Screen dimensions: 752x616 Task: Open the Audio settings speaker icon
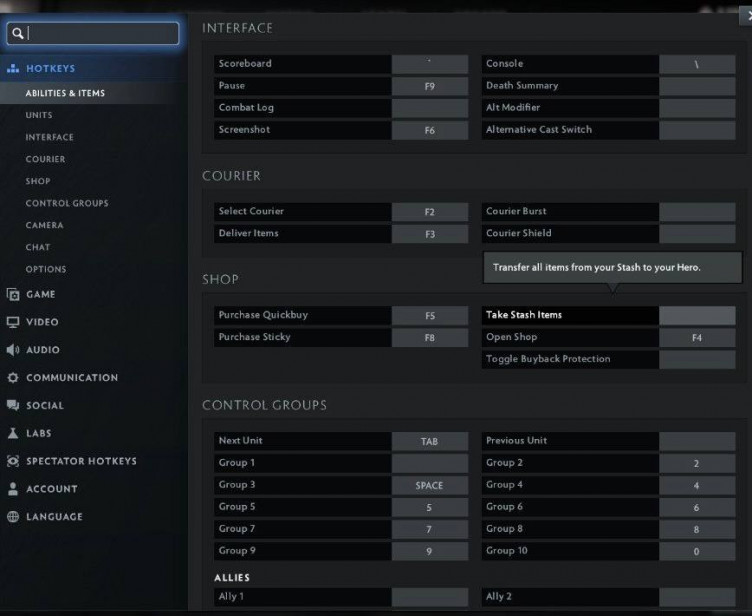[x=13, y=350]
